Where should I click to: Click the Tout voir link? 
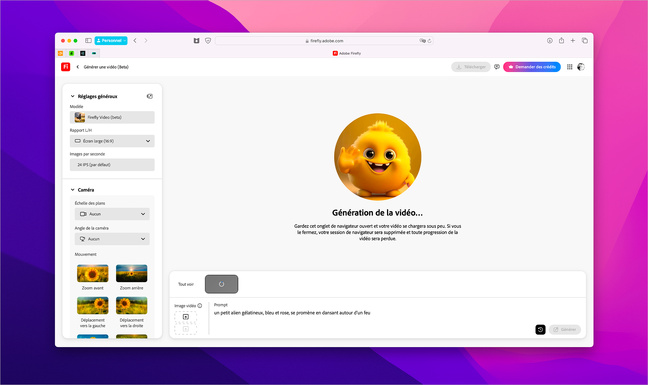click(186, 284)
